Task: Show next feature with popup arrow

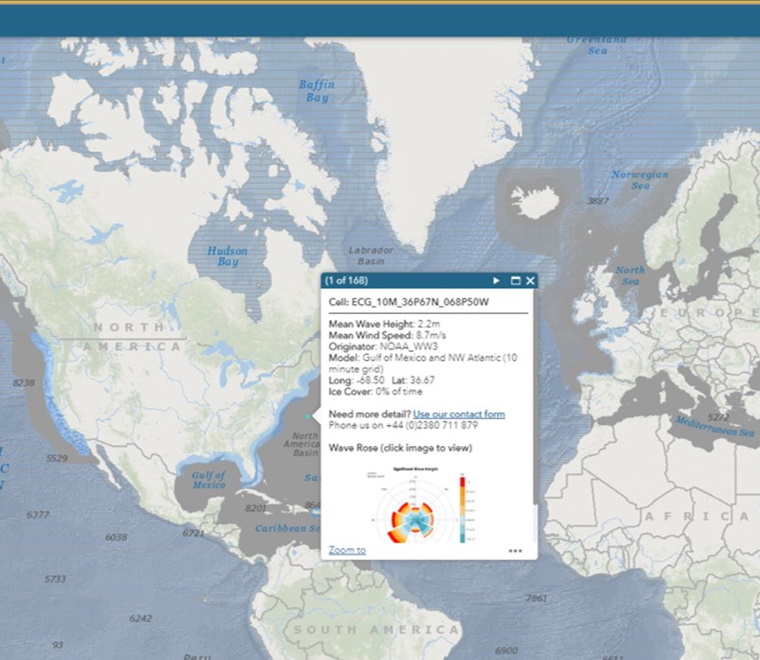Action: (x=496, y=281)
